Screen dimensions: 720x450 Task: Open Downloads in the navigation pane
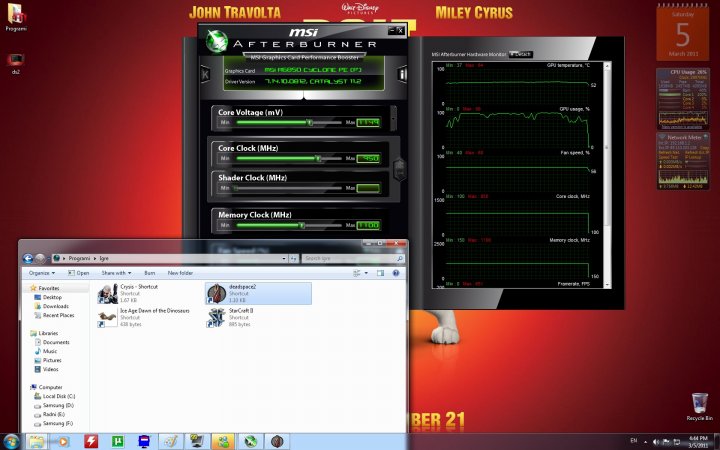point(51,306)
